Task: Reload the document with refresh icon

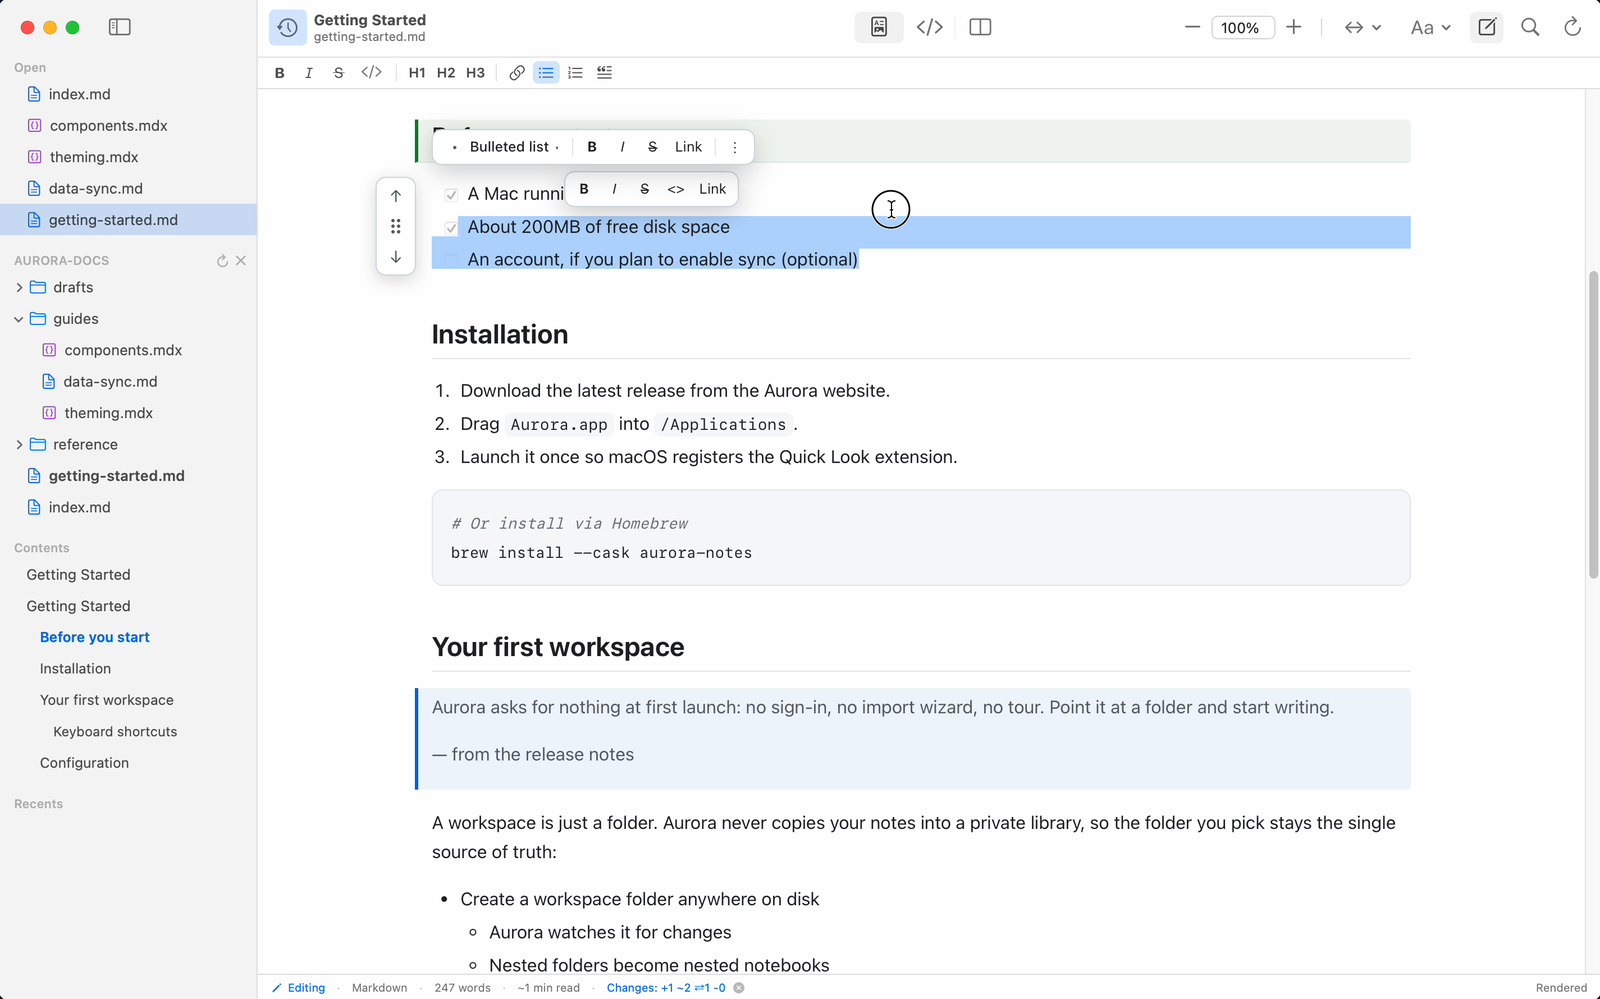Action: (1572, 27)
